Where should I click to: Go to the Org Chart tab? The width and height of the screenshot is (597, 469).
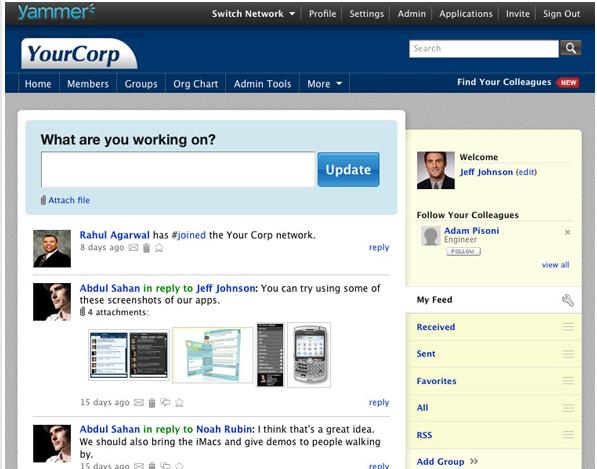pos(196,83)
